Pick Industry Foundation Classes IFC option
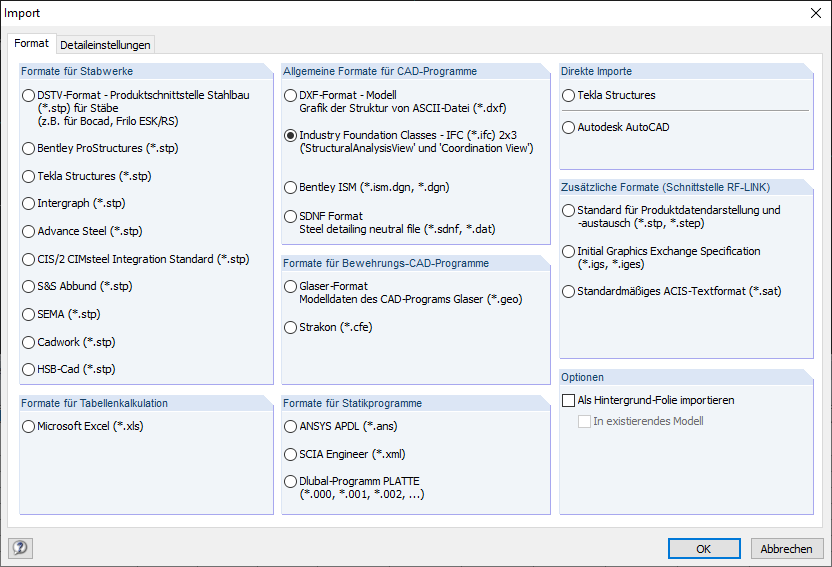Viewport: 832px width, 567px height. click(x=290, y=135)
